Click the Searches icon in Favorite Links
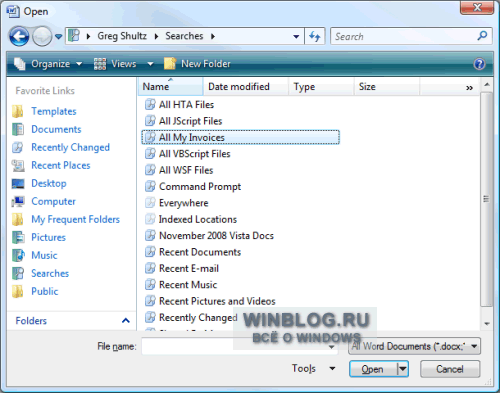 (x=18, y=274)
